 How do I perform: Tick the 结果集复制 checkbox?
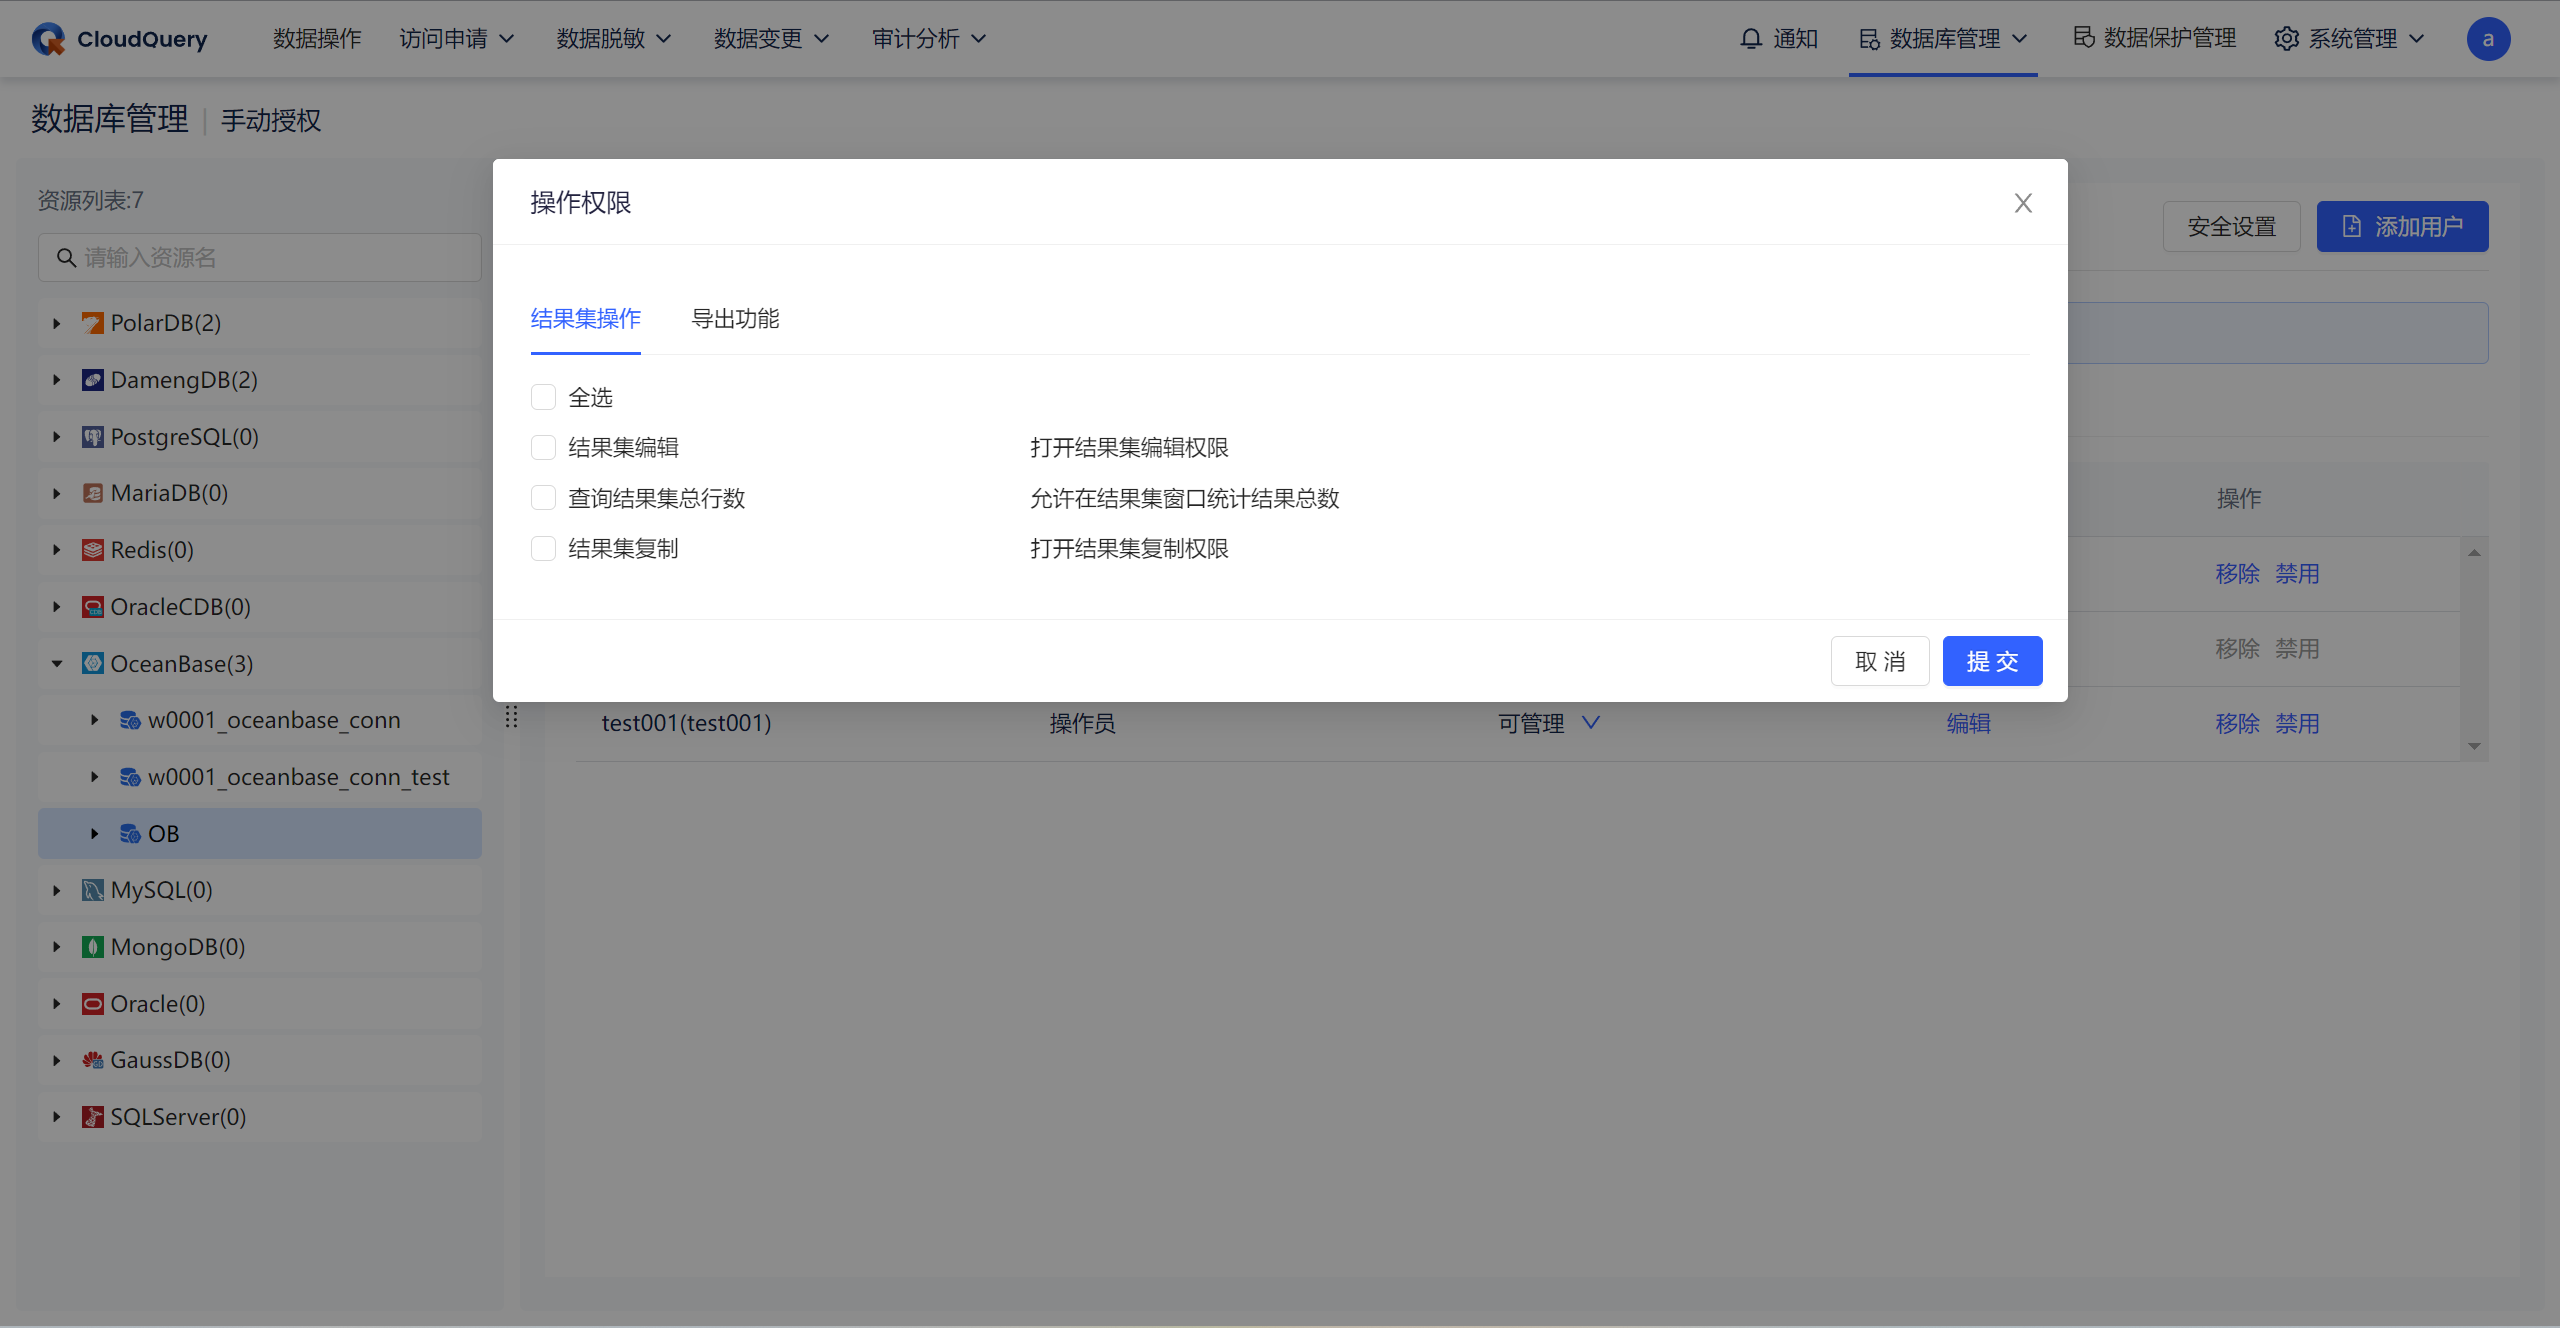(543, 549)
